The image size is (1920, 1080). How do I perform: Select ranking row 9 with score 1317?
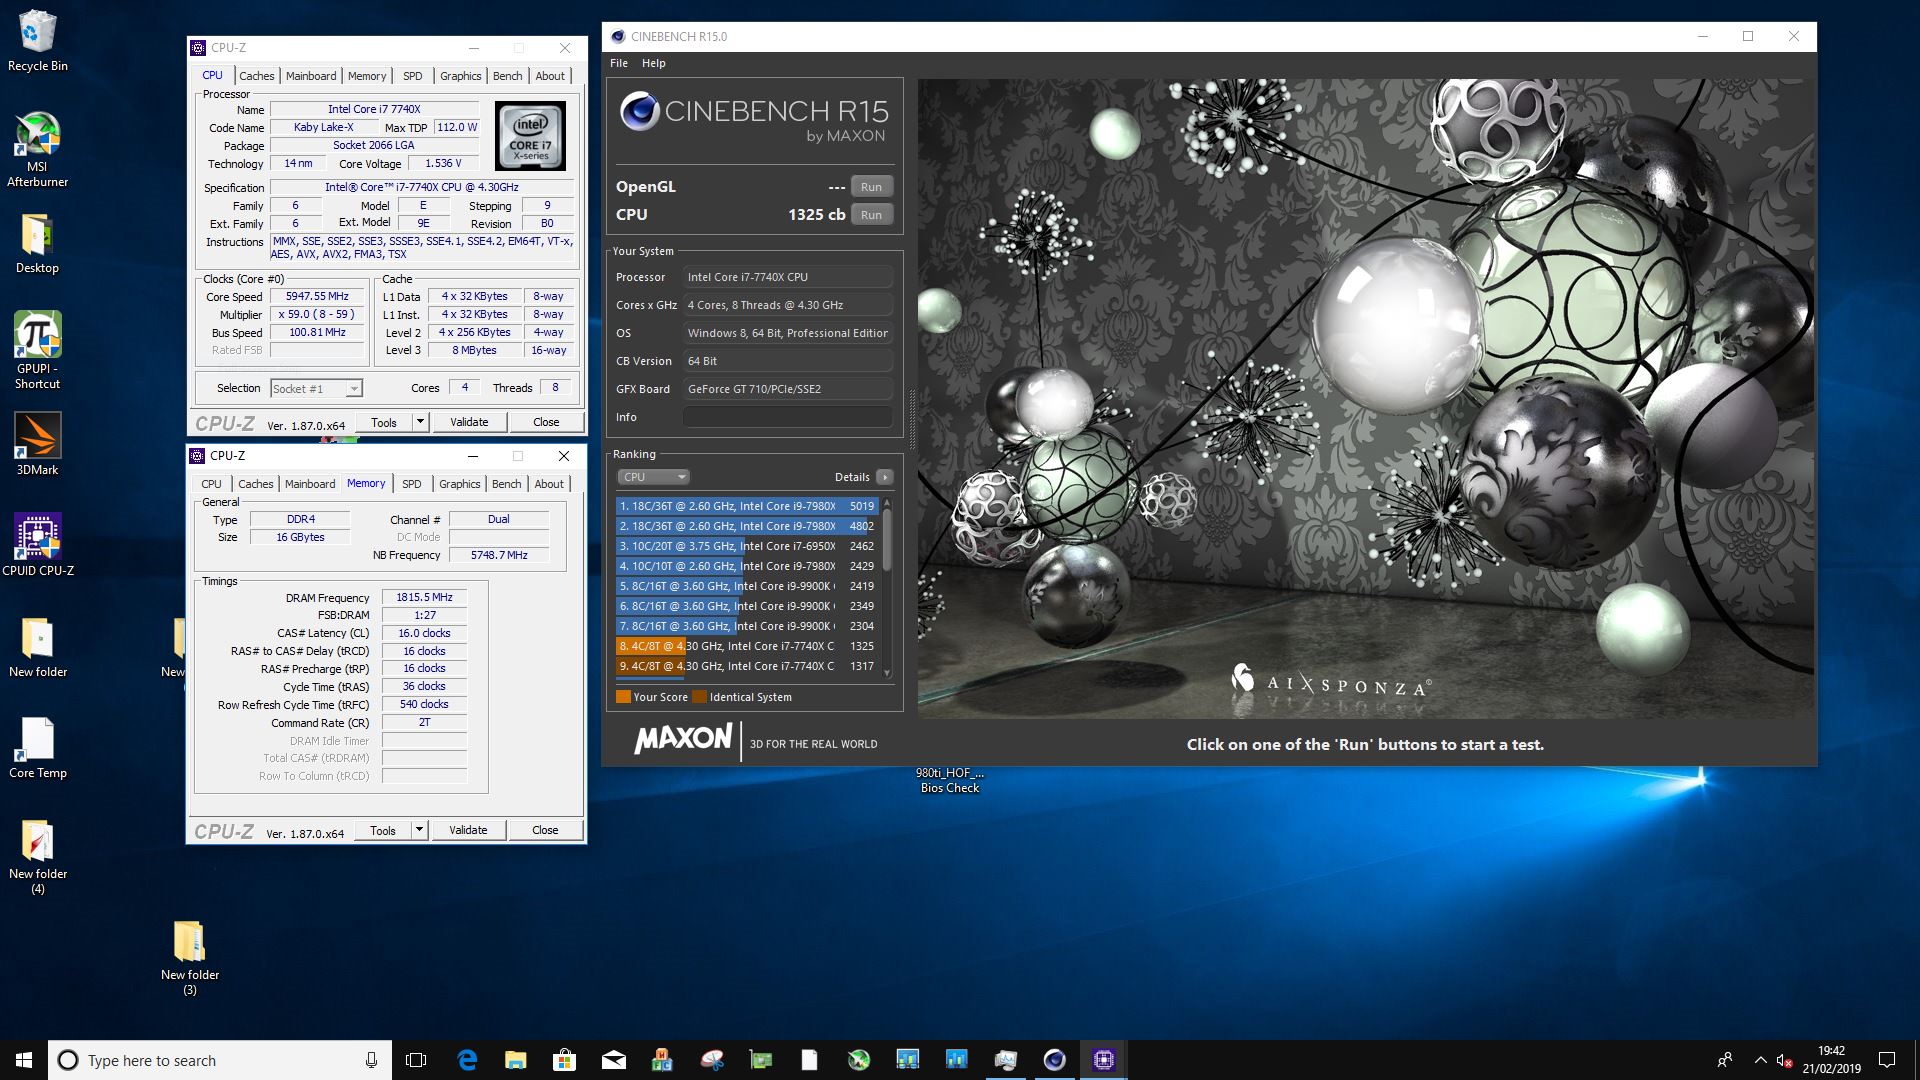pos(747,666)
